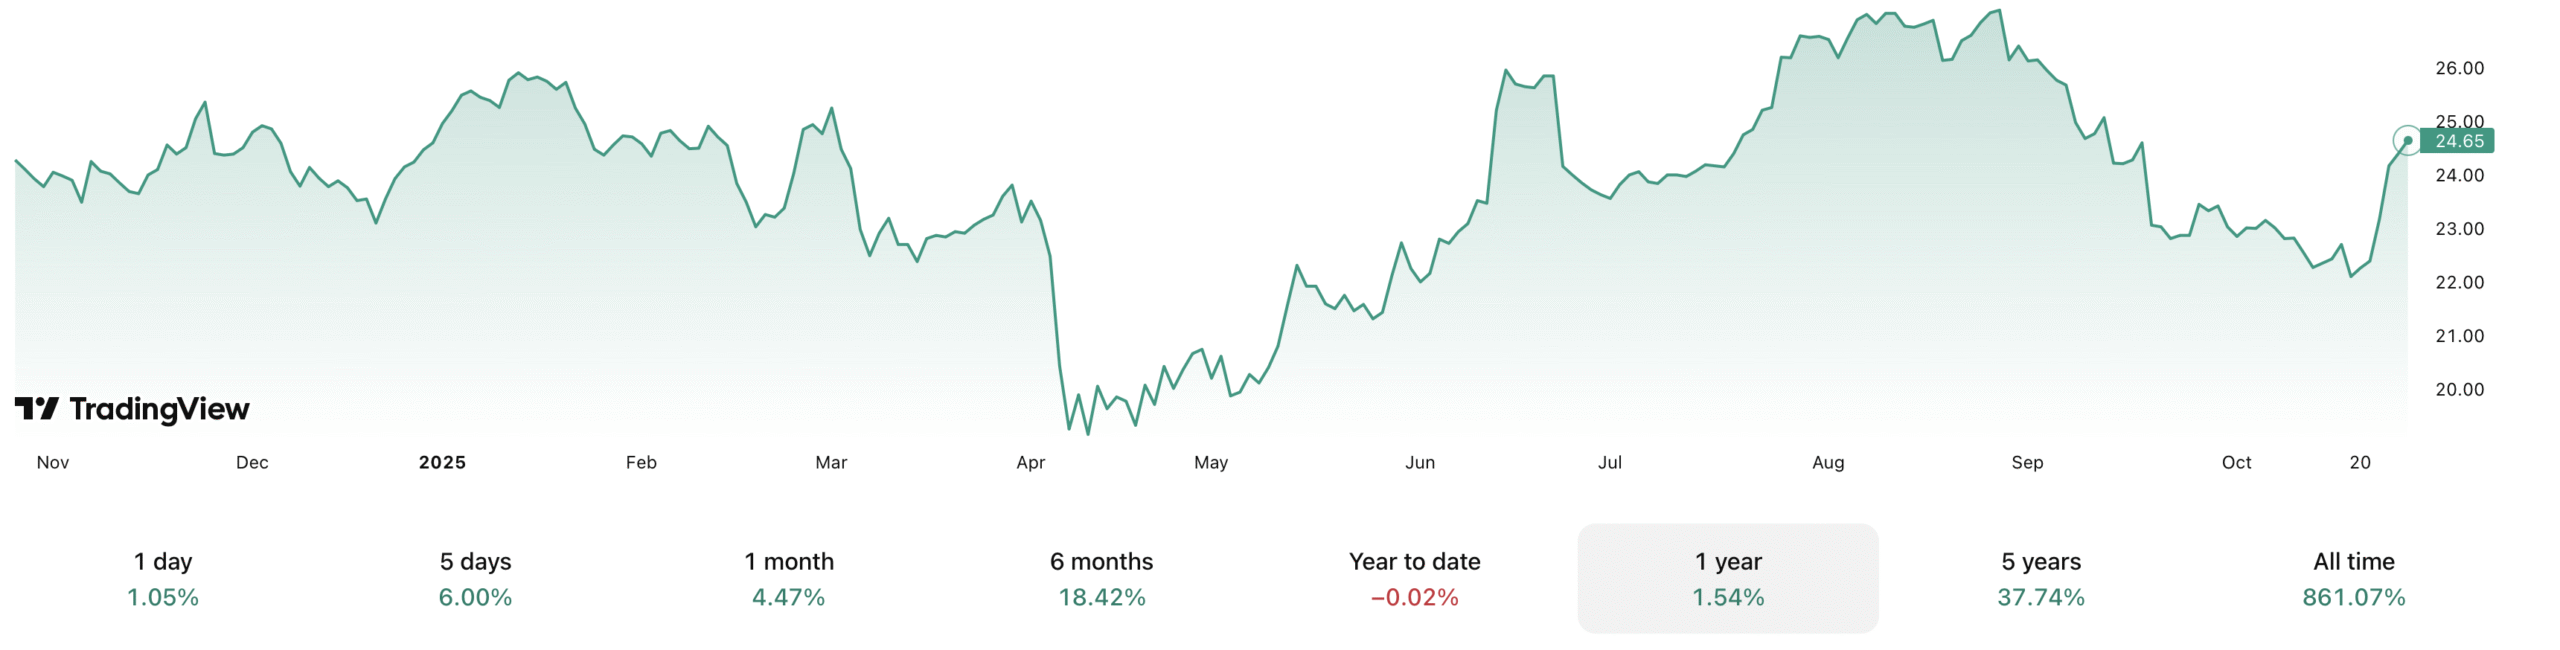Click the Jun label on time axis
2560x650 pixels.
point(1420,462)
